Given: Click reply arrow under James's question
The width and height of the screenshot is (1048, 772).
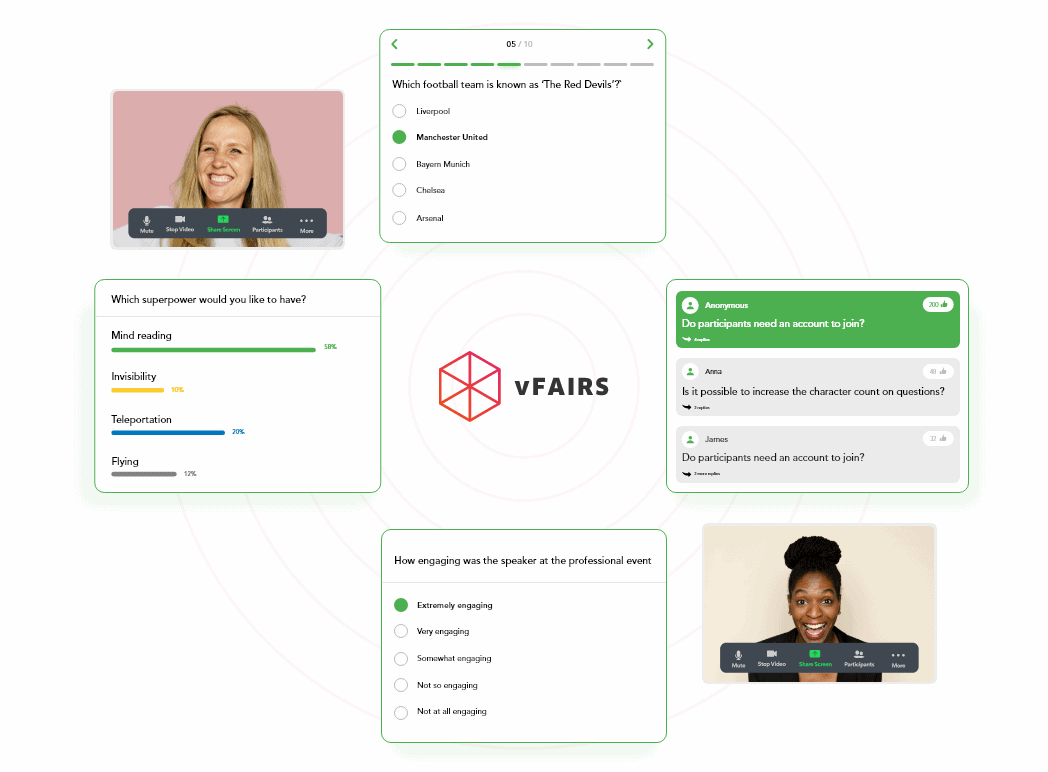Looking at the screenshot, I should click(686, 473).
